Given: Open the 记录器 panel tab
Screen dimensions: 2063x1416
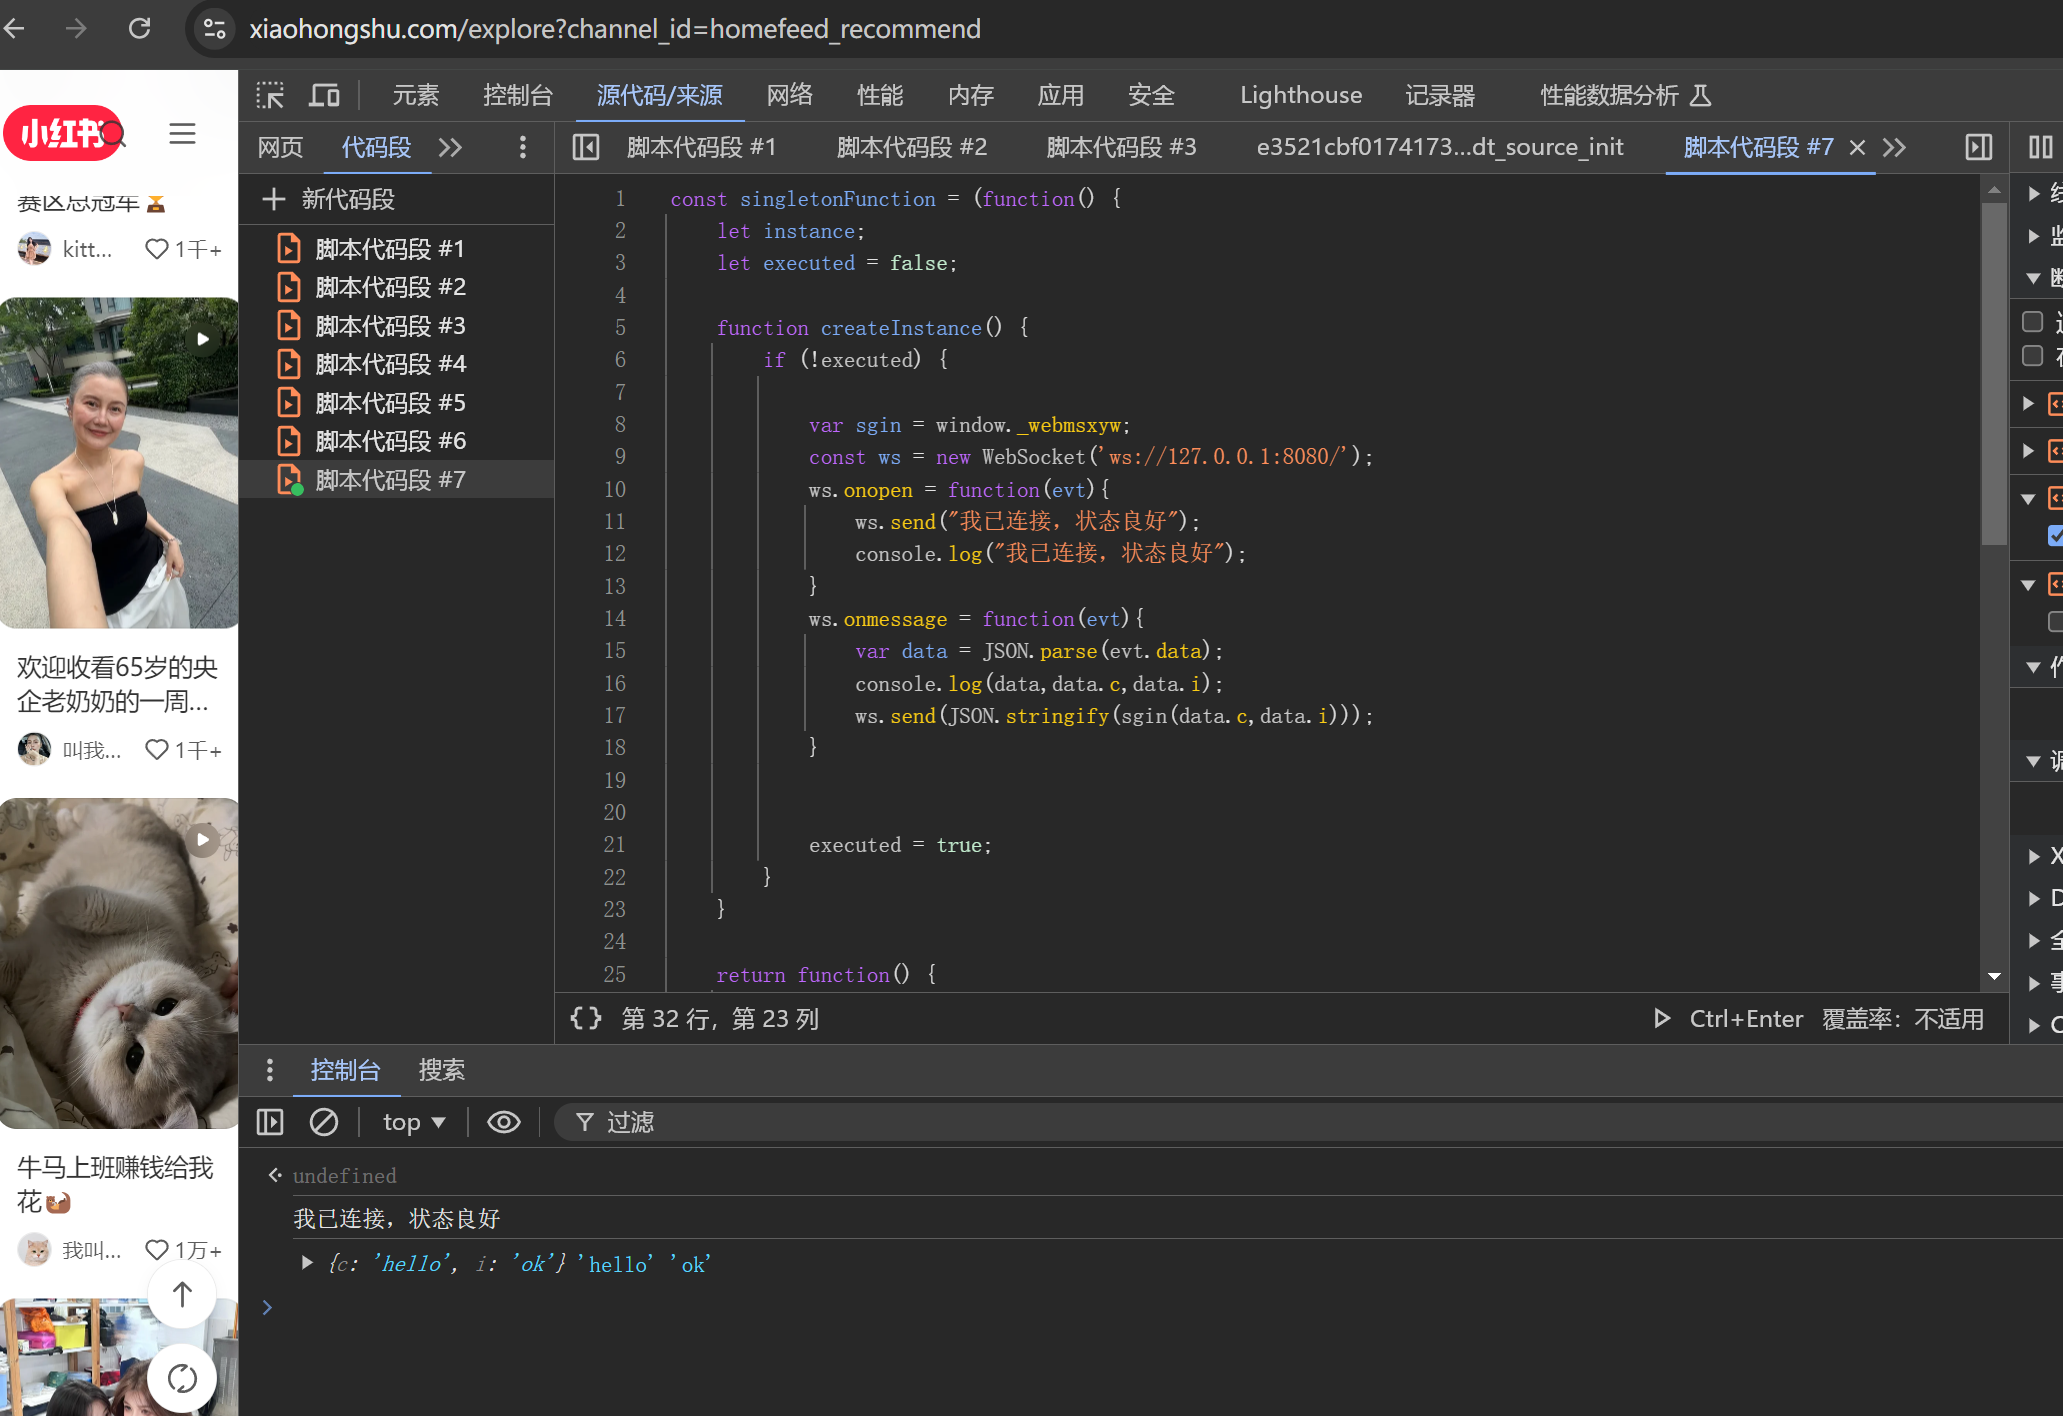Looking at the screenshot, I should 1440,96.
